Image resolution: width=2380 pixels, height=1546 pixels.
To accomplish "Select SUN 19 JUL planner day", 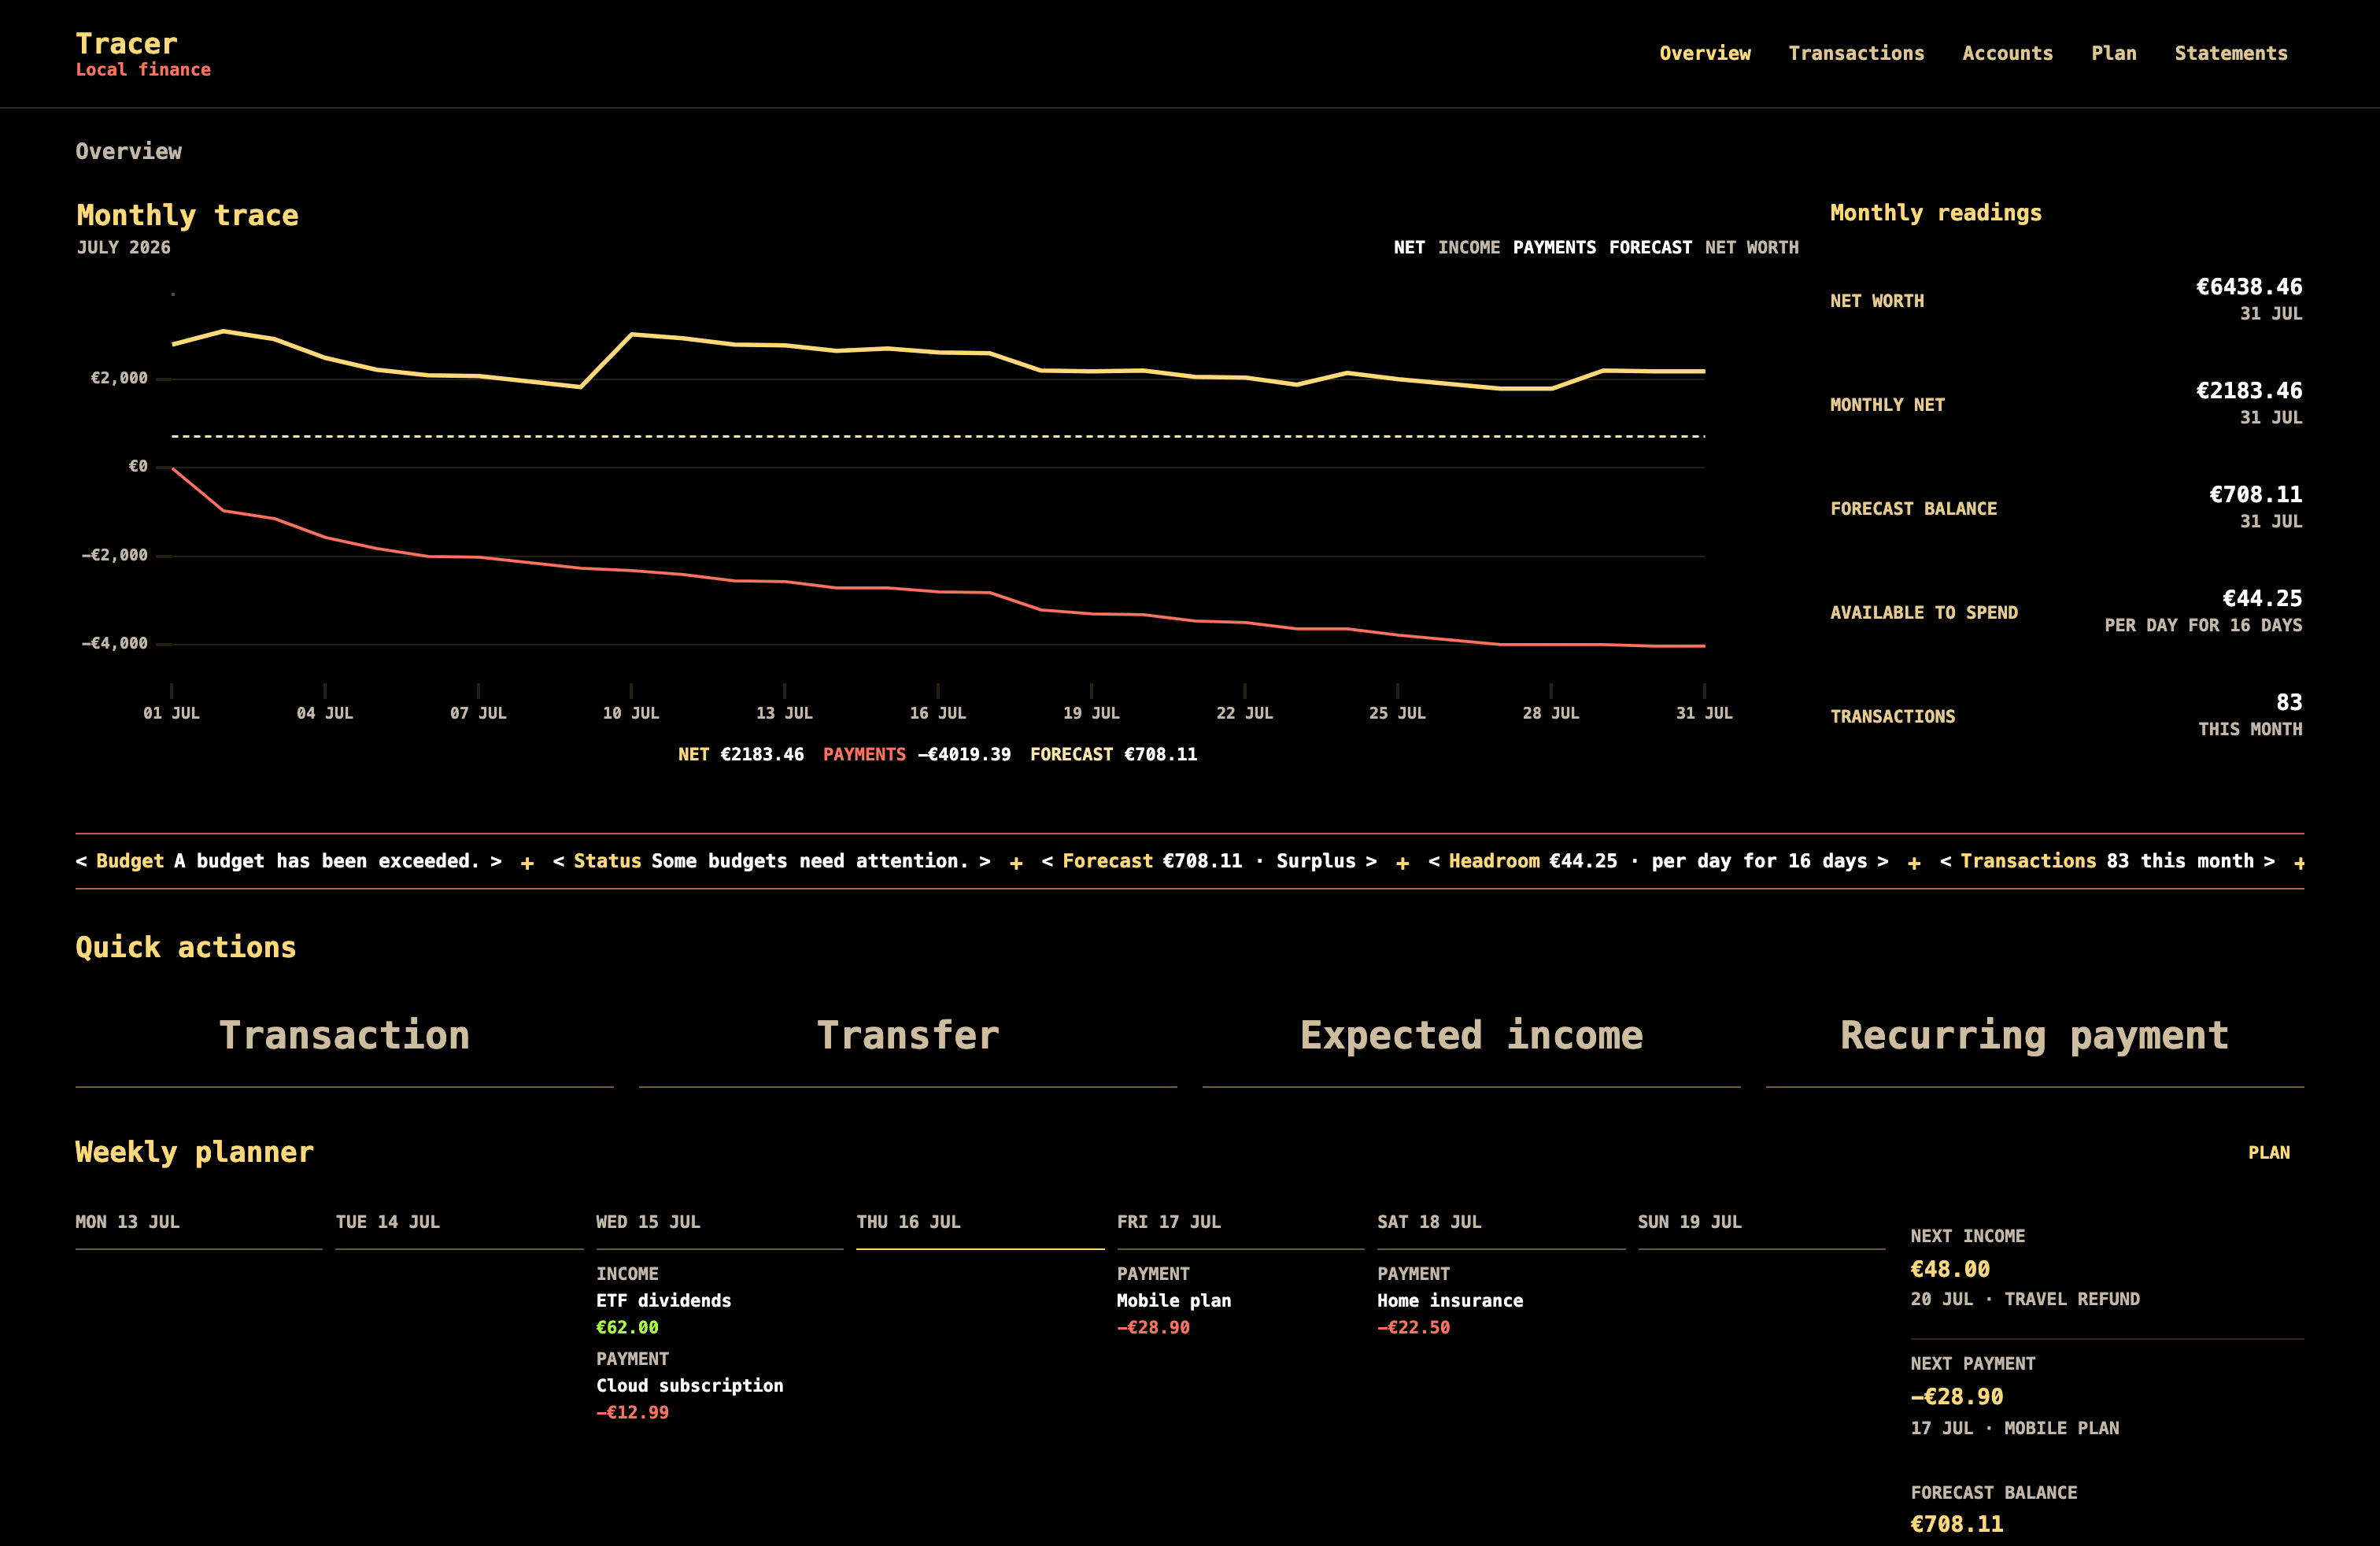I will [1690, 1222].
